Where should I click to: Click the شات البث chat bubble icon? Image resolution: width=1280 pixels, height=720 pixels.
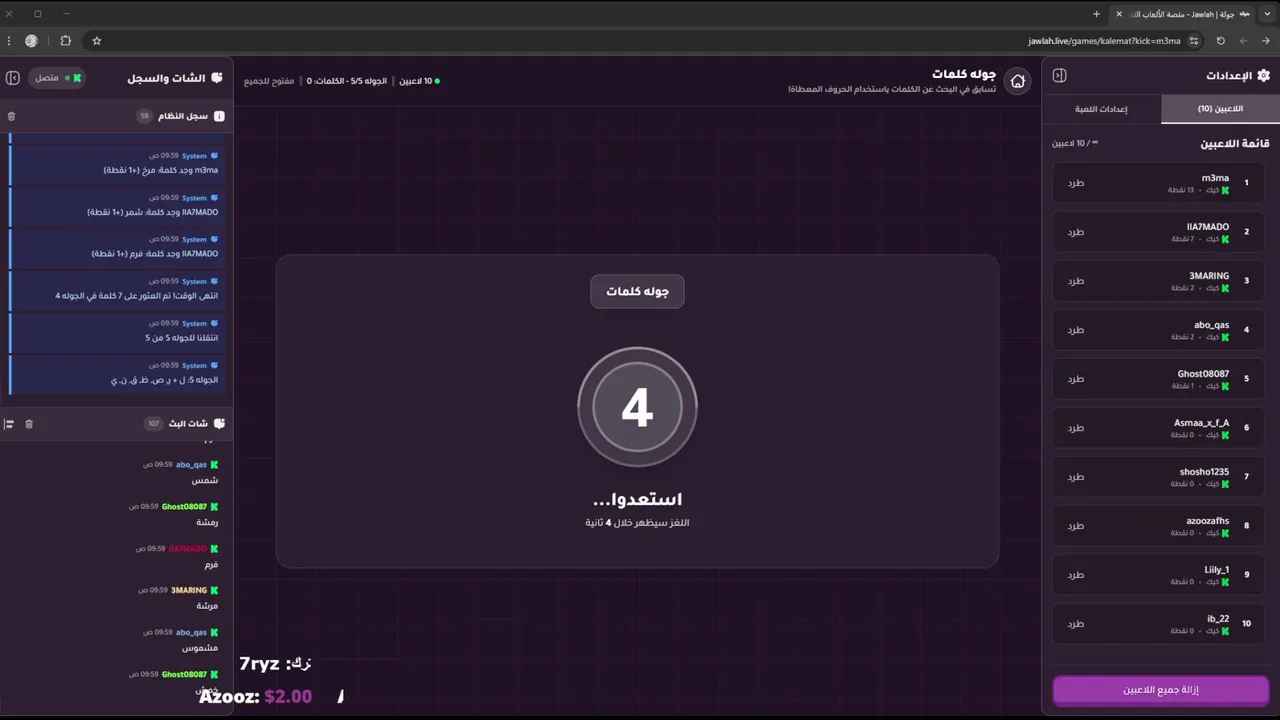click(219, 424)
